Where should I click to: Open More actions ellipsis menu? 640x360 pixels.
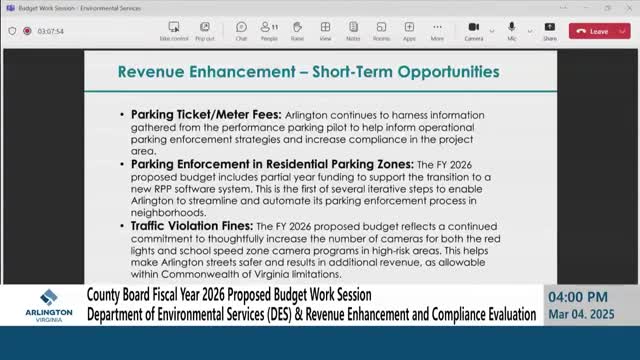[x=437, y=31]
